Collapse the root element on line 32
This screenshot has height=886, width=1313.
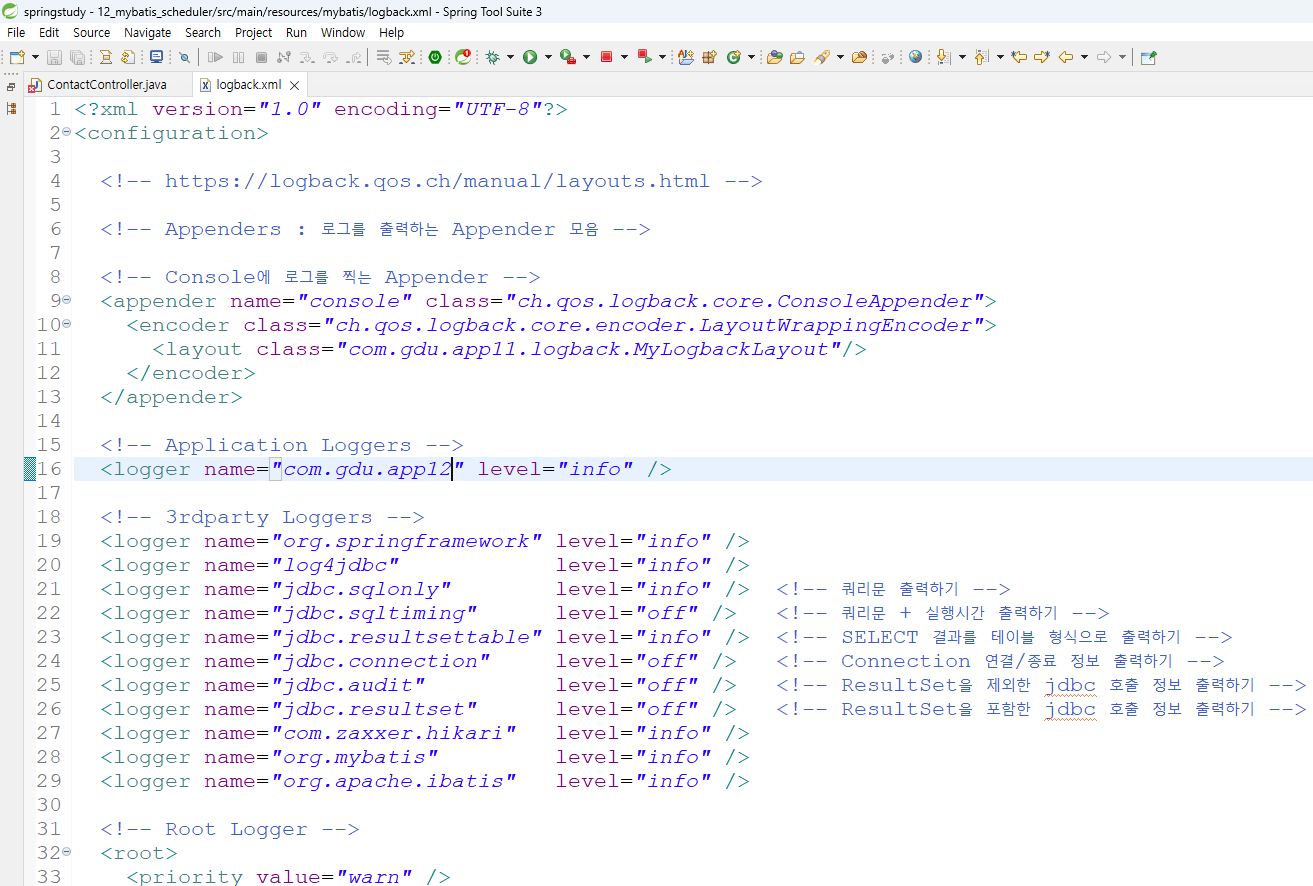[67, 852]
